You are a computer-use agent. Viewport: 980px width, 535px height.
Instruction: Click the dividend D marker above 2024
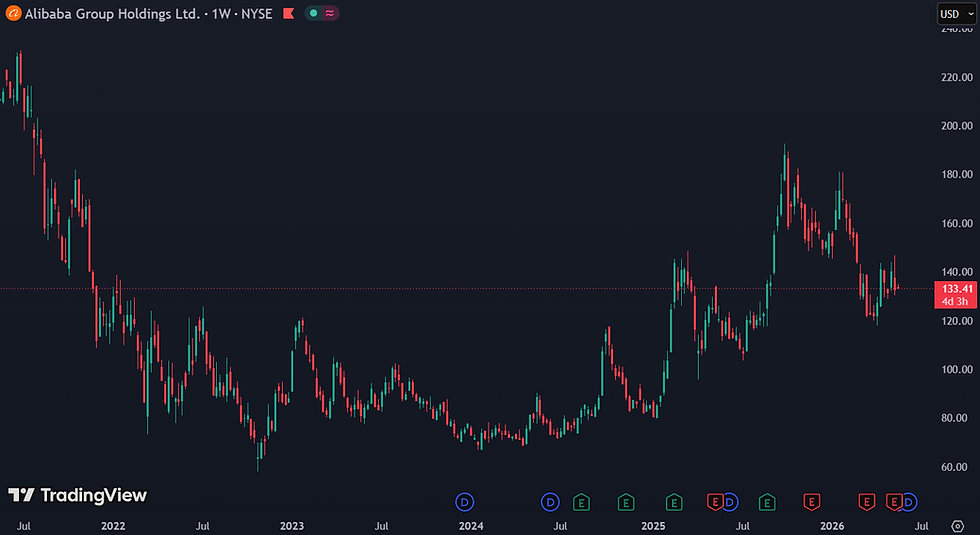464,502
